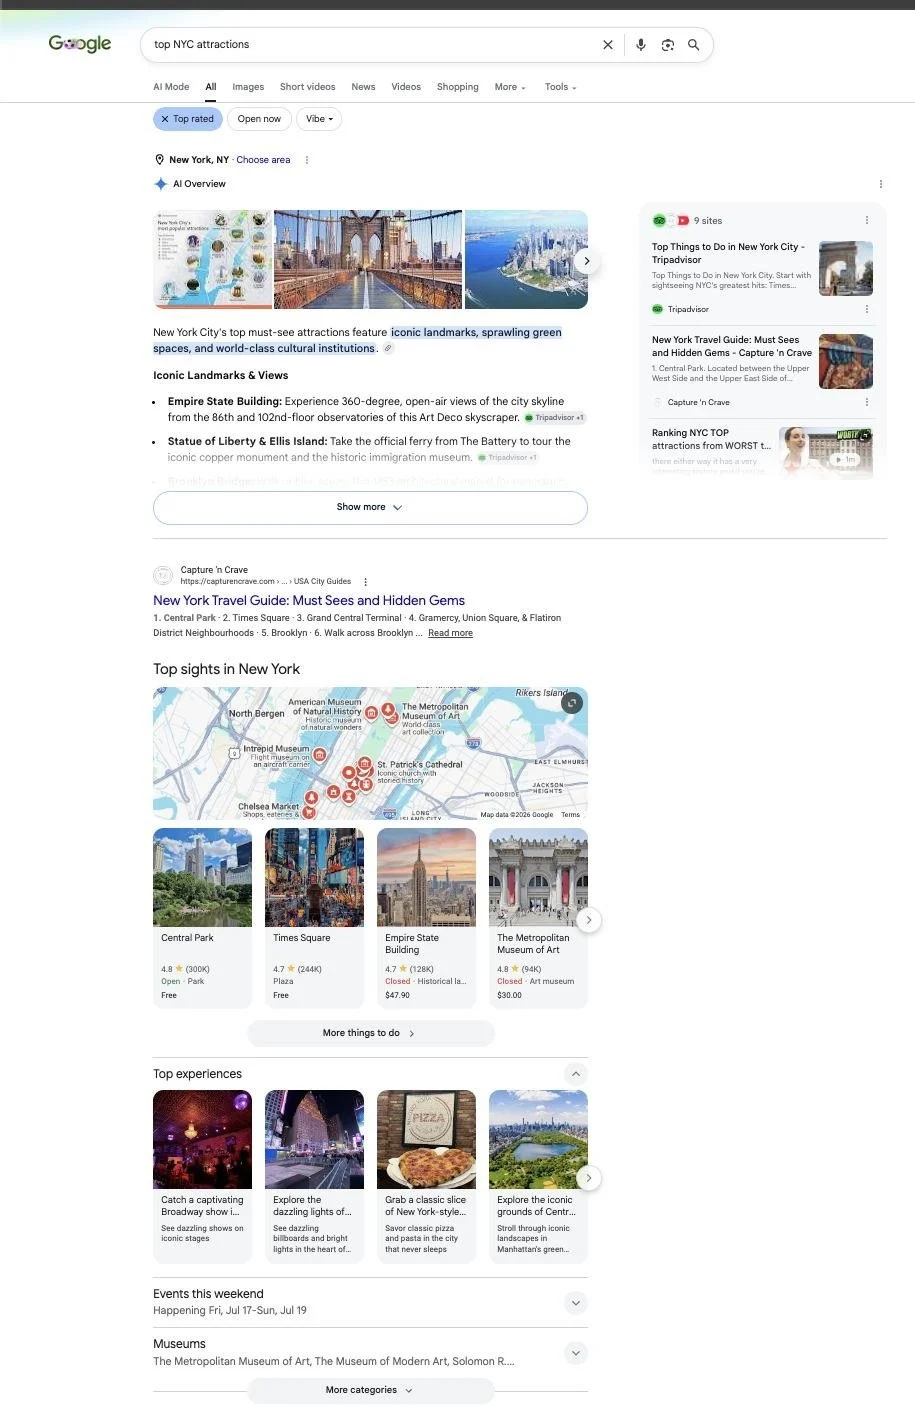Open the New York-style pizza experience card
The width and height of the screenshot is (915, 1406).
click(426, 1177)
